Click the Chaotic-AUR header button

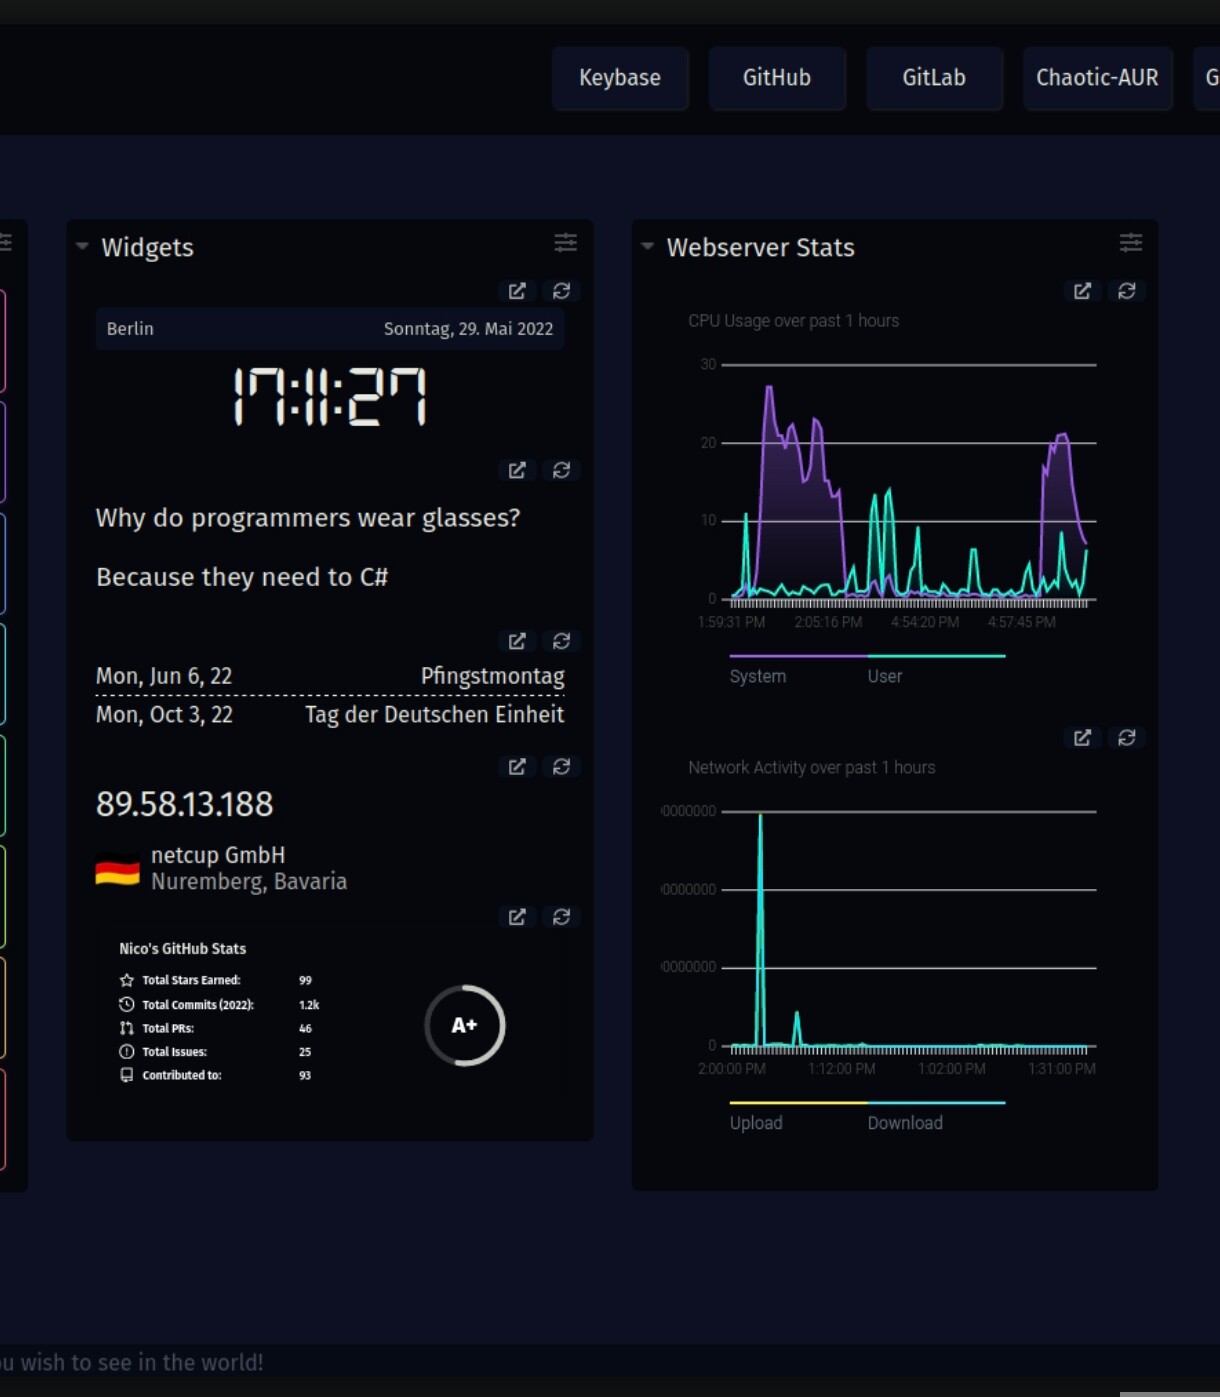pos(1097,78)
